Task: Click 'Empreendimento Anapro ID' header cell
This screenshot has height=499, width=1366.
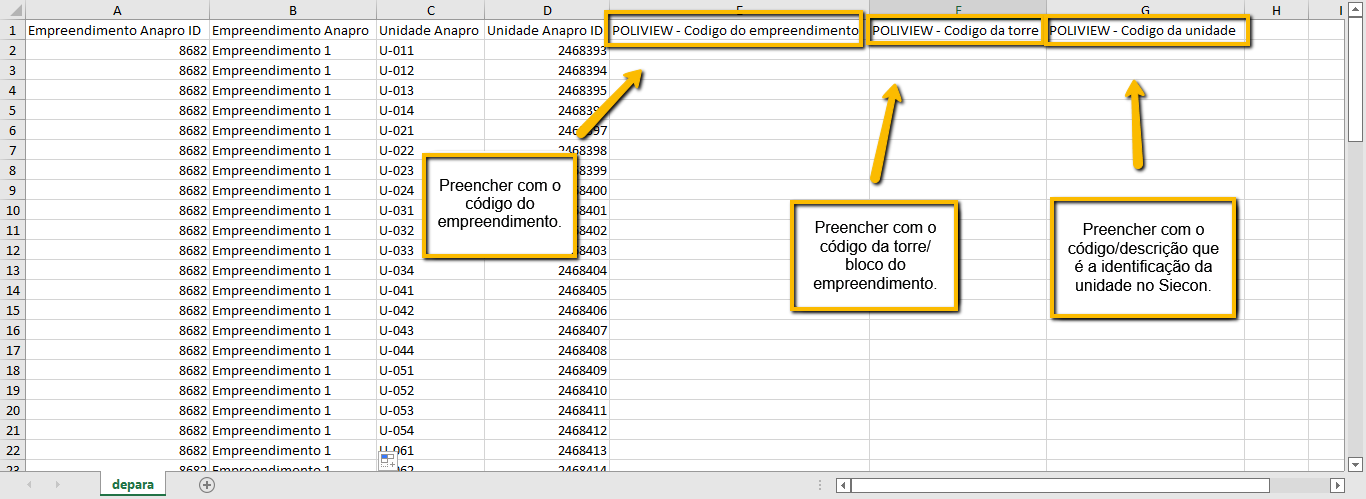Action: point(117,31)
